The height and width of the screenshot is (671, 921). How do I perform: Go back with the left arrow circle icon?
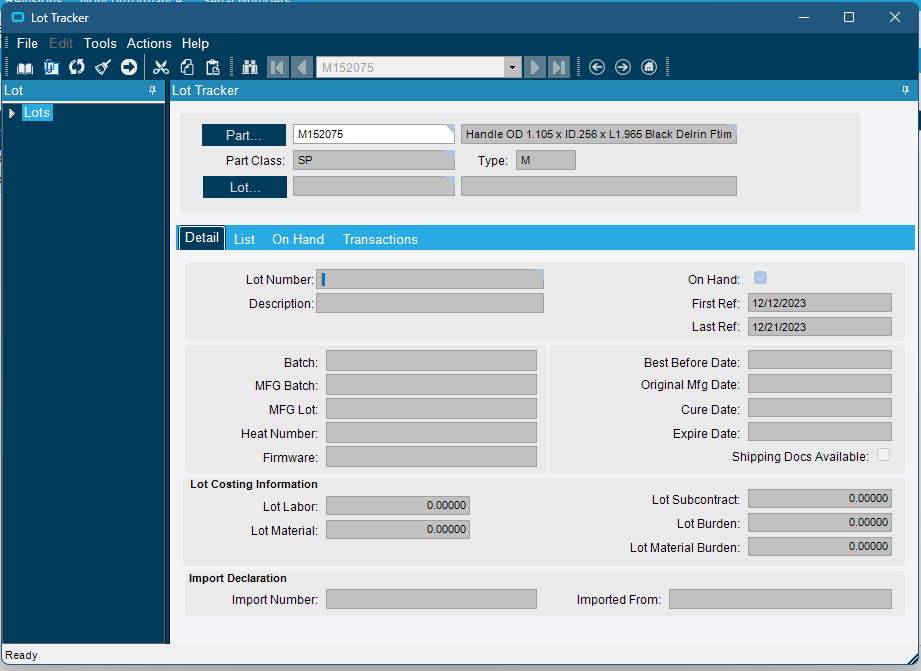(597, 67)
